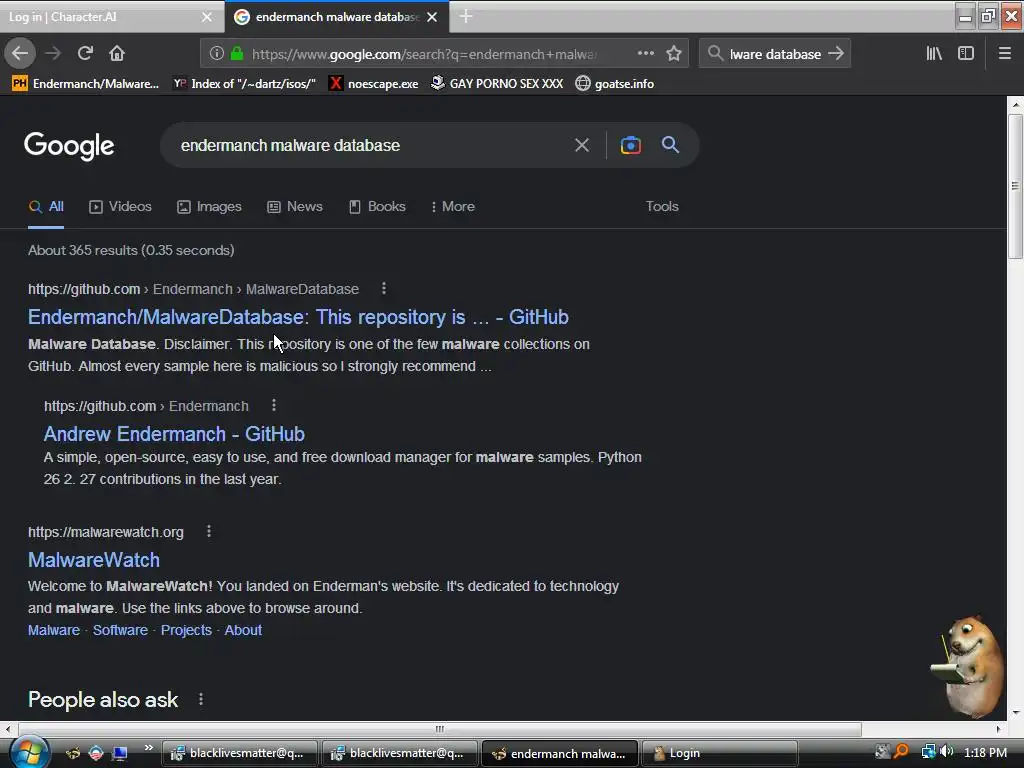Image resolution: width=1024 pixels, height=768 pixels.
Task: Toggle the sidebar icon in toolbar
Action: 966,54
